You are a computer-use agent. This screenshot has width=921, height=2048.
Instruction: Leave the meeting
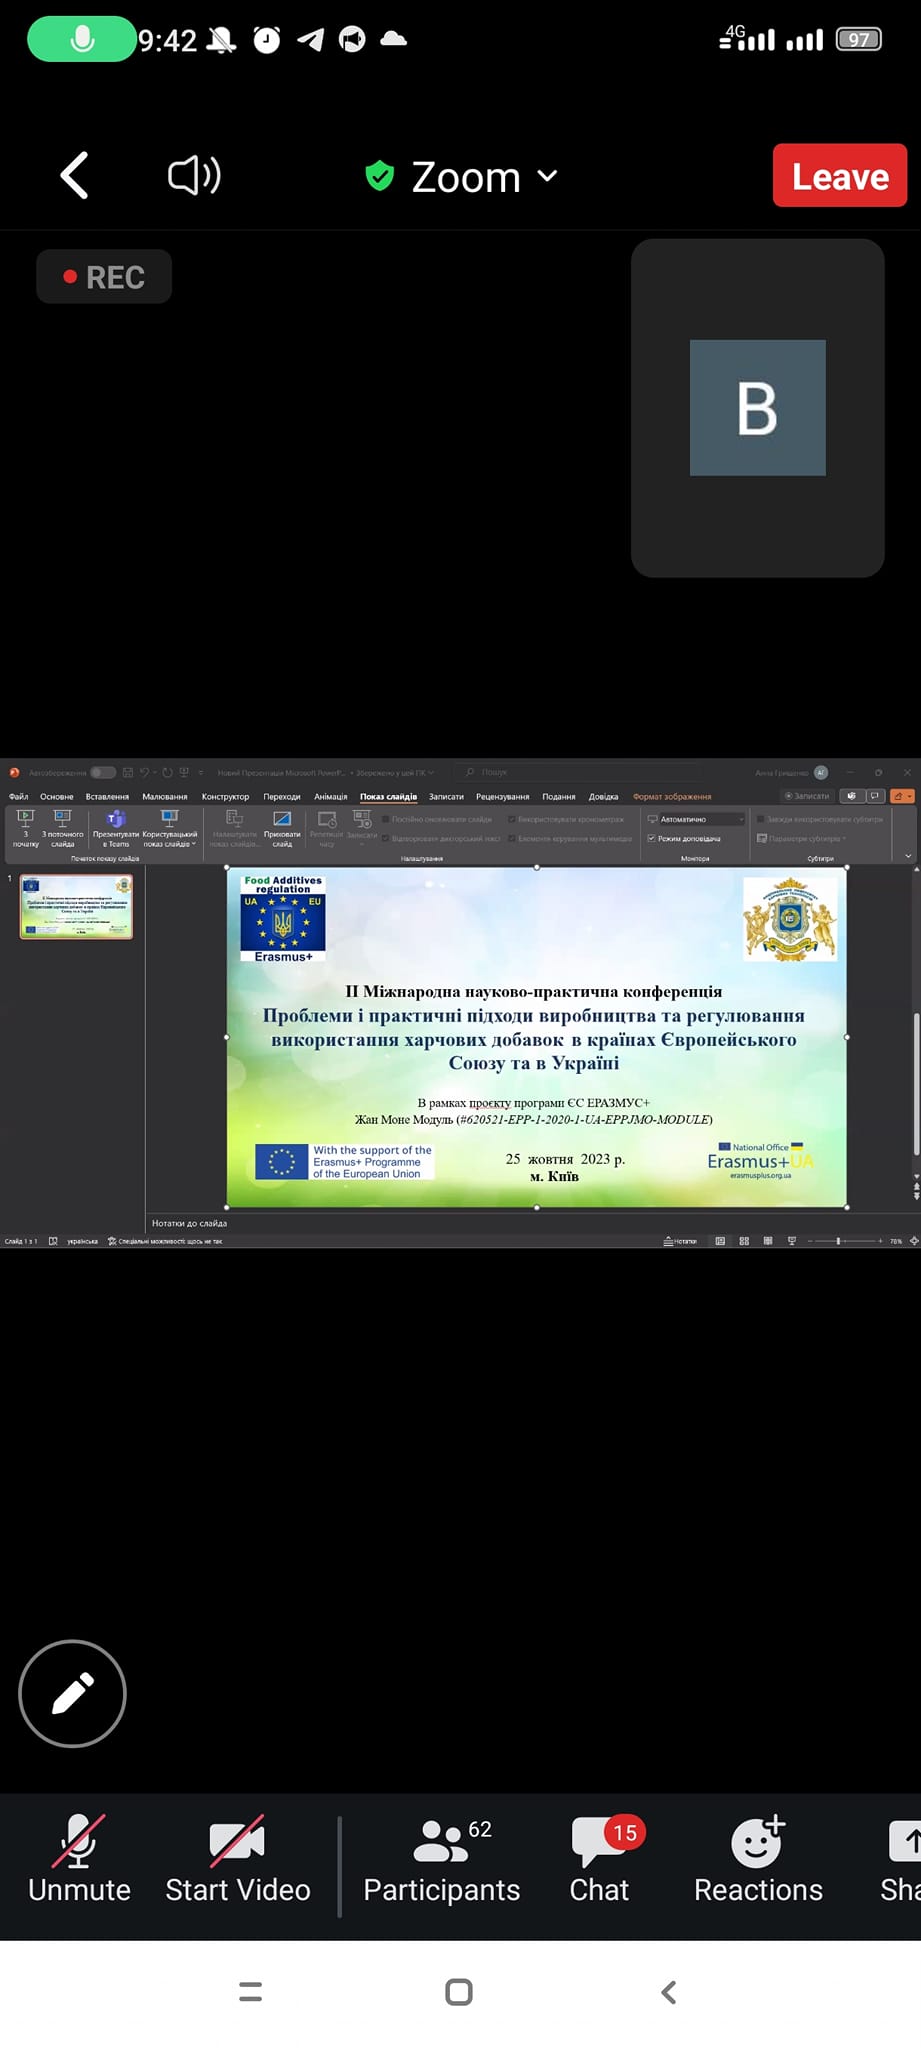840,176
